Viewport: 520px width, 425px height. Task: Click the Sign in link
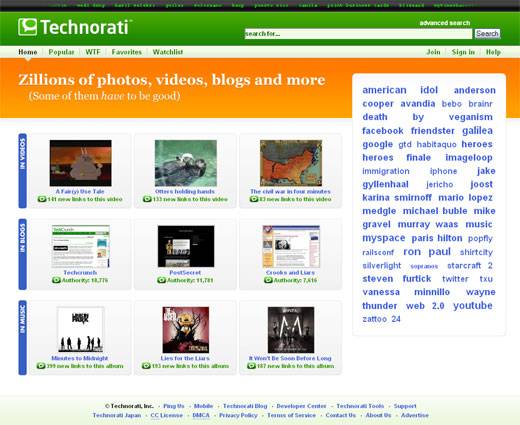(x=463, y=52)
